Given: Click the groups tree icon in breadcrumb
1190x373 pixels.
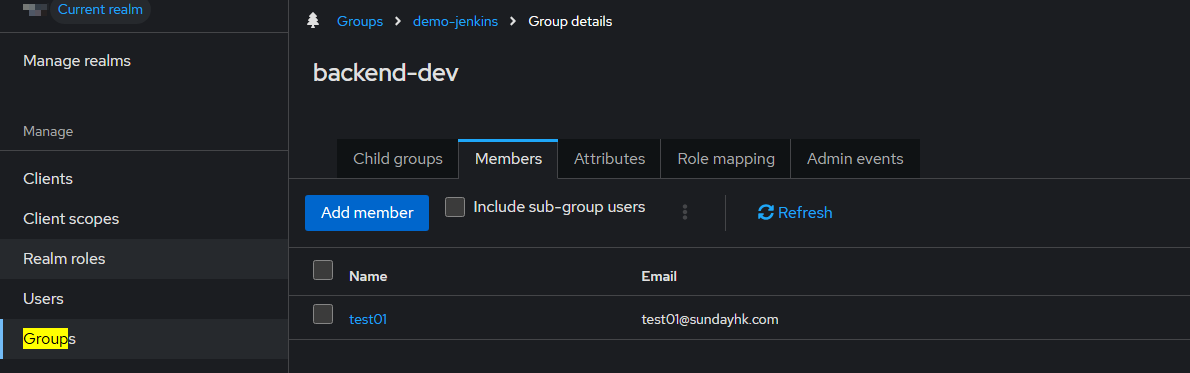Looking at the screenshot, I should click(313, 21).
